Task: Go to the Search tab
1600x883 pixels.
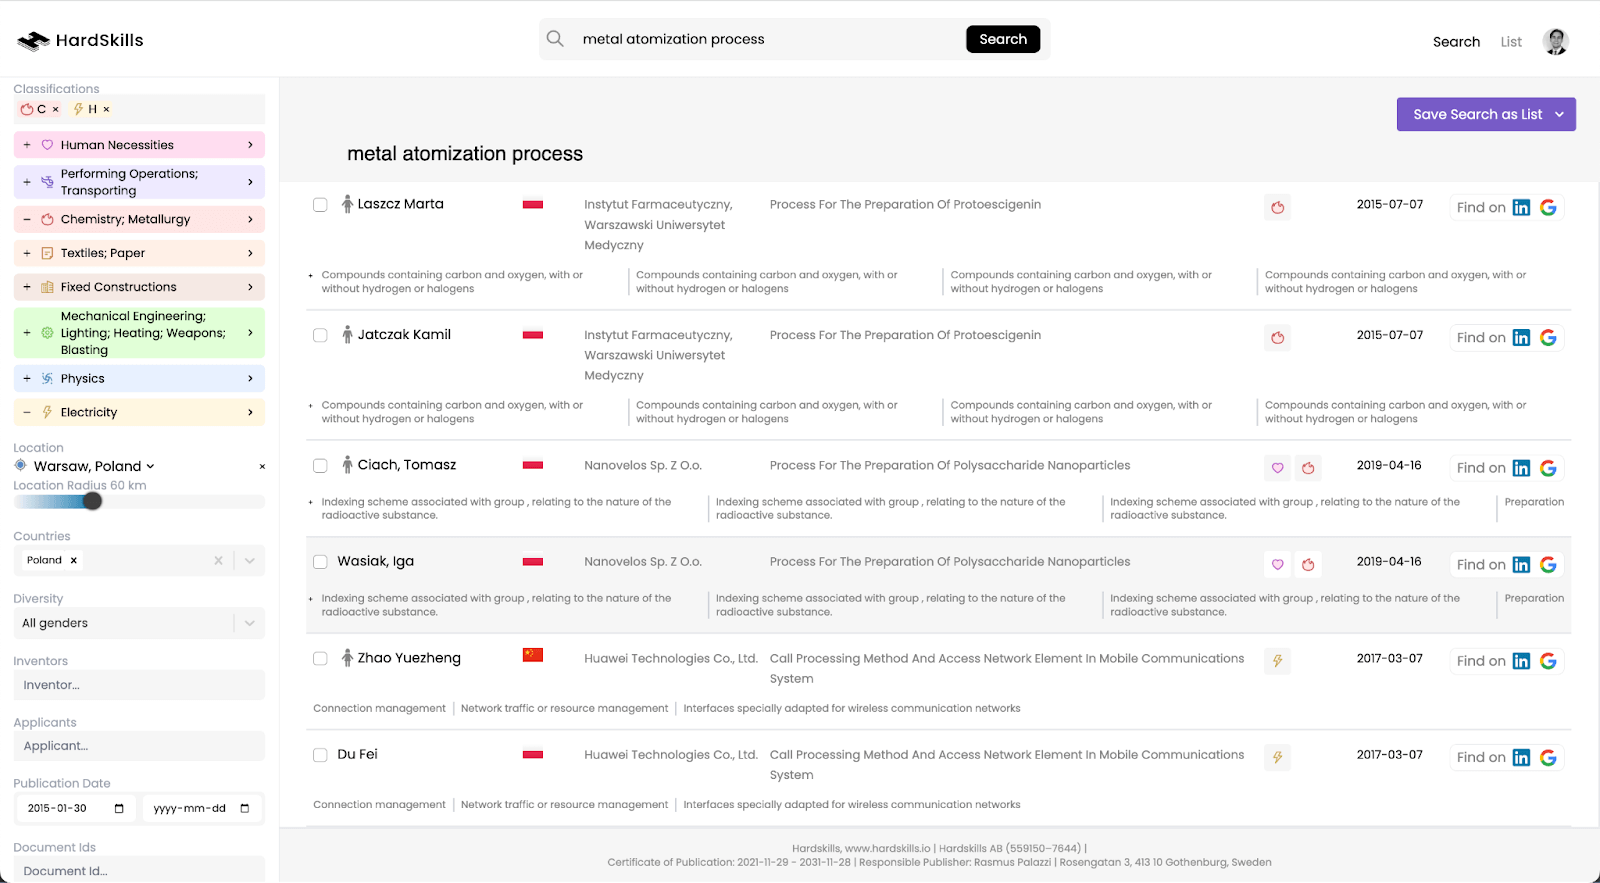Action: 1456,42
